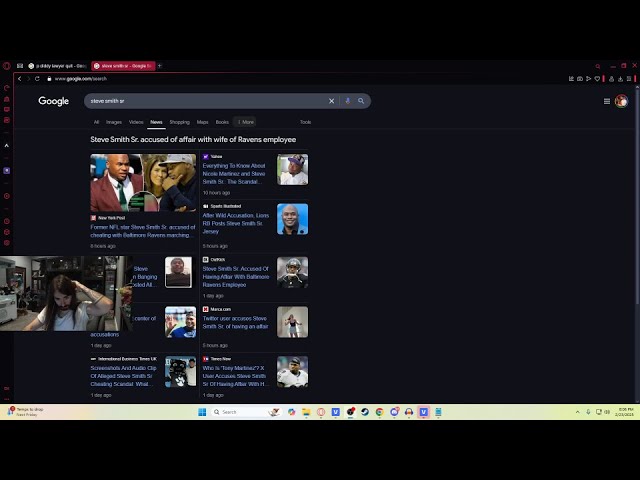Switch to the Videos results tab
The image size is (640, 480).
[x=136, y=122]
